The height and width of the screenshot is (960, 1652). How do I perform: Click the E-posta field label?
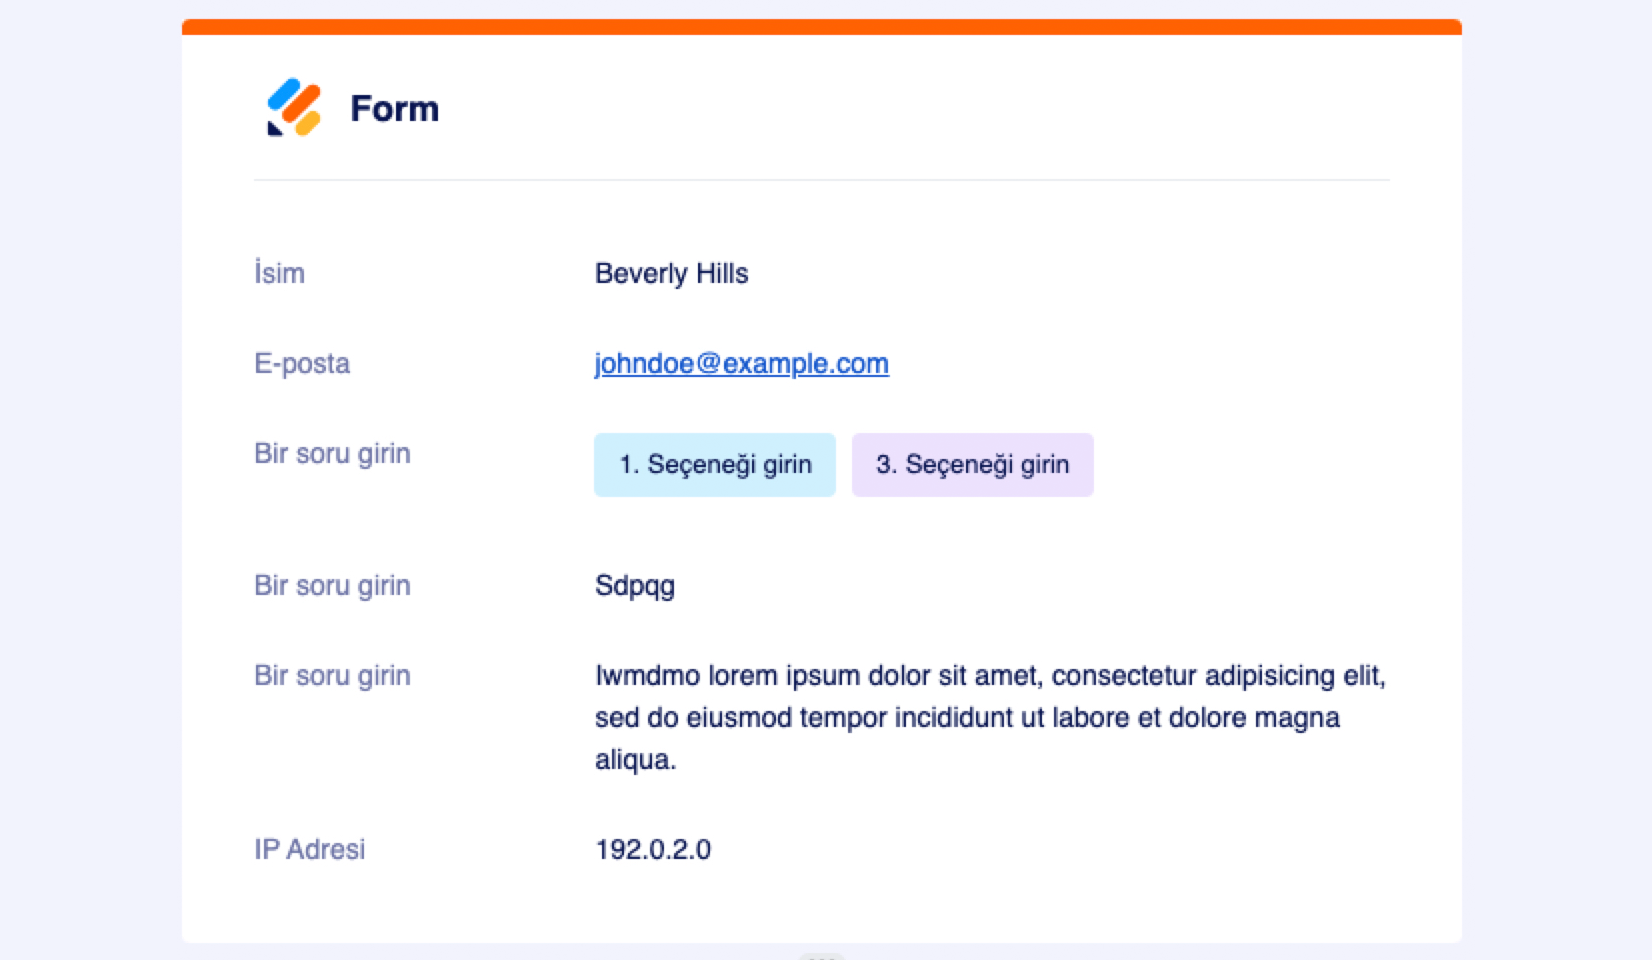[x=302, y=364]
